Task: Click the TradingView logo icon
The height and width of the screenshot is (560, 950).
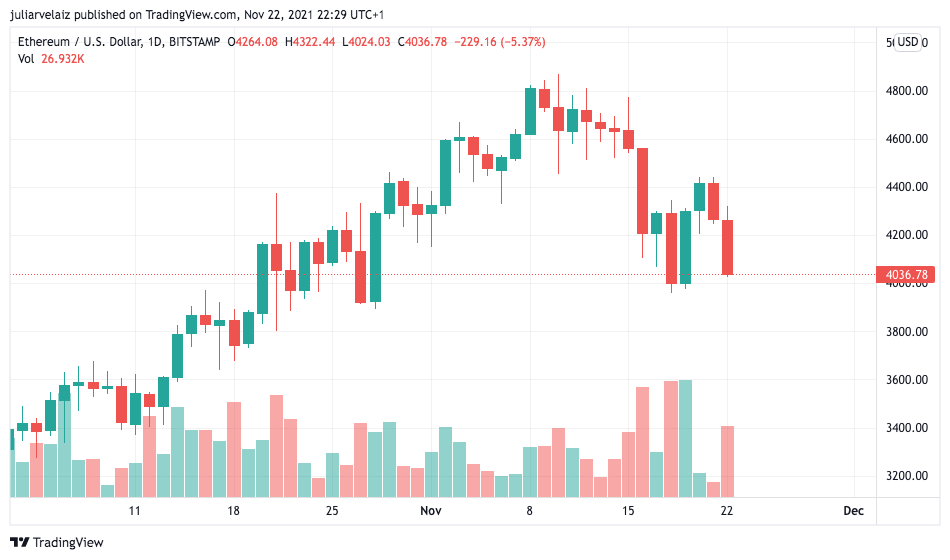Action: point(19,542)
